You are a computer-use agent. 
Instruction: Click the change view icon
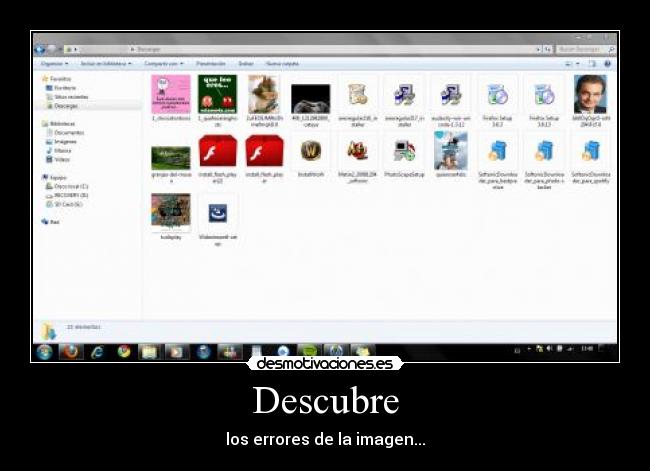(568, 64)
